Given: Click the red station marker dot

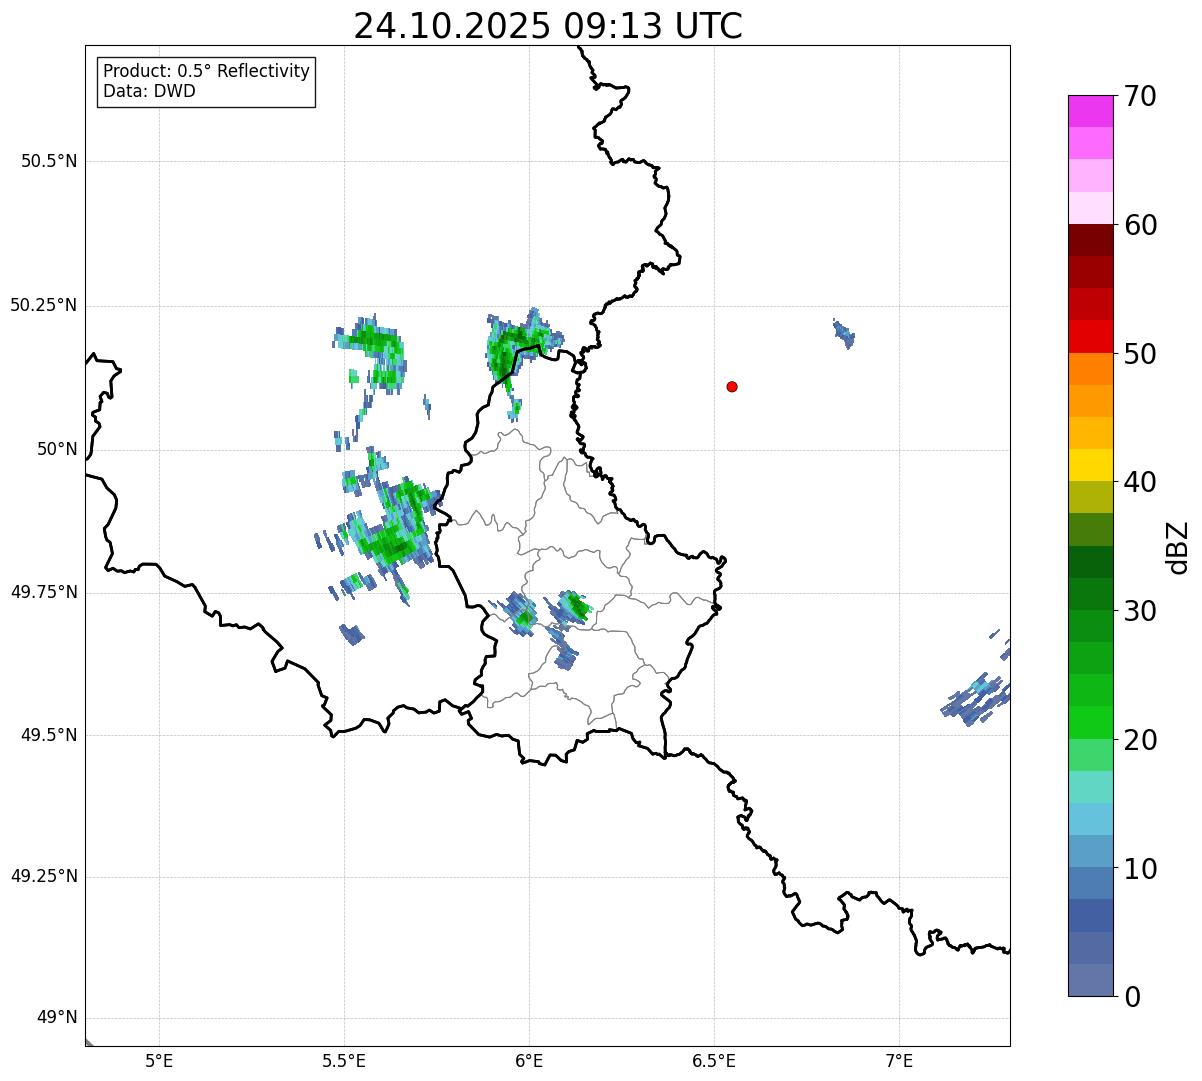Looking at the screenshot, I should pyautogui.click(x=732, y=386).
